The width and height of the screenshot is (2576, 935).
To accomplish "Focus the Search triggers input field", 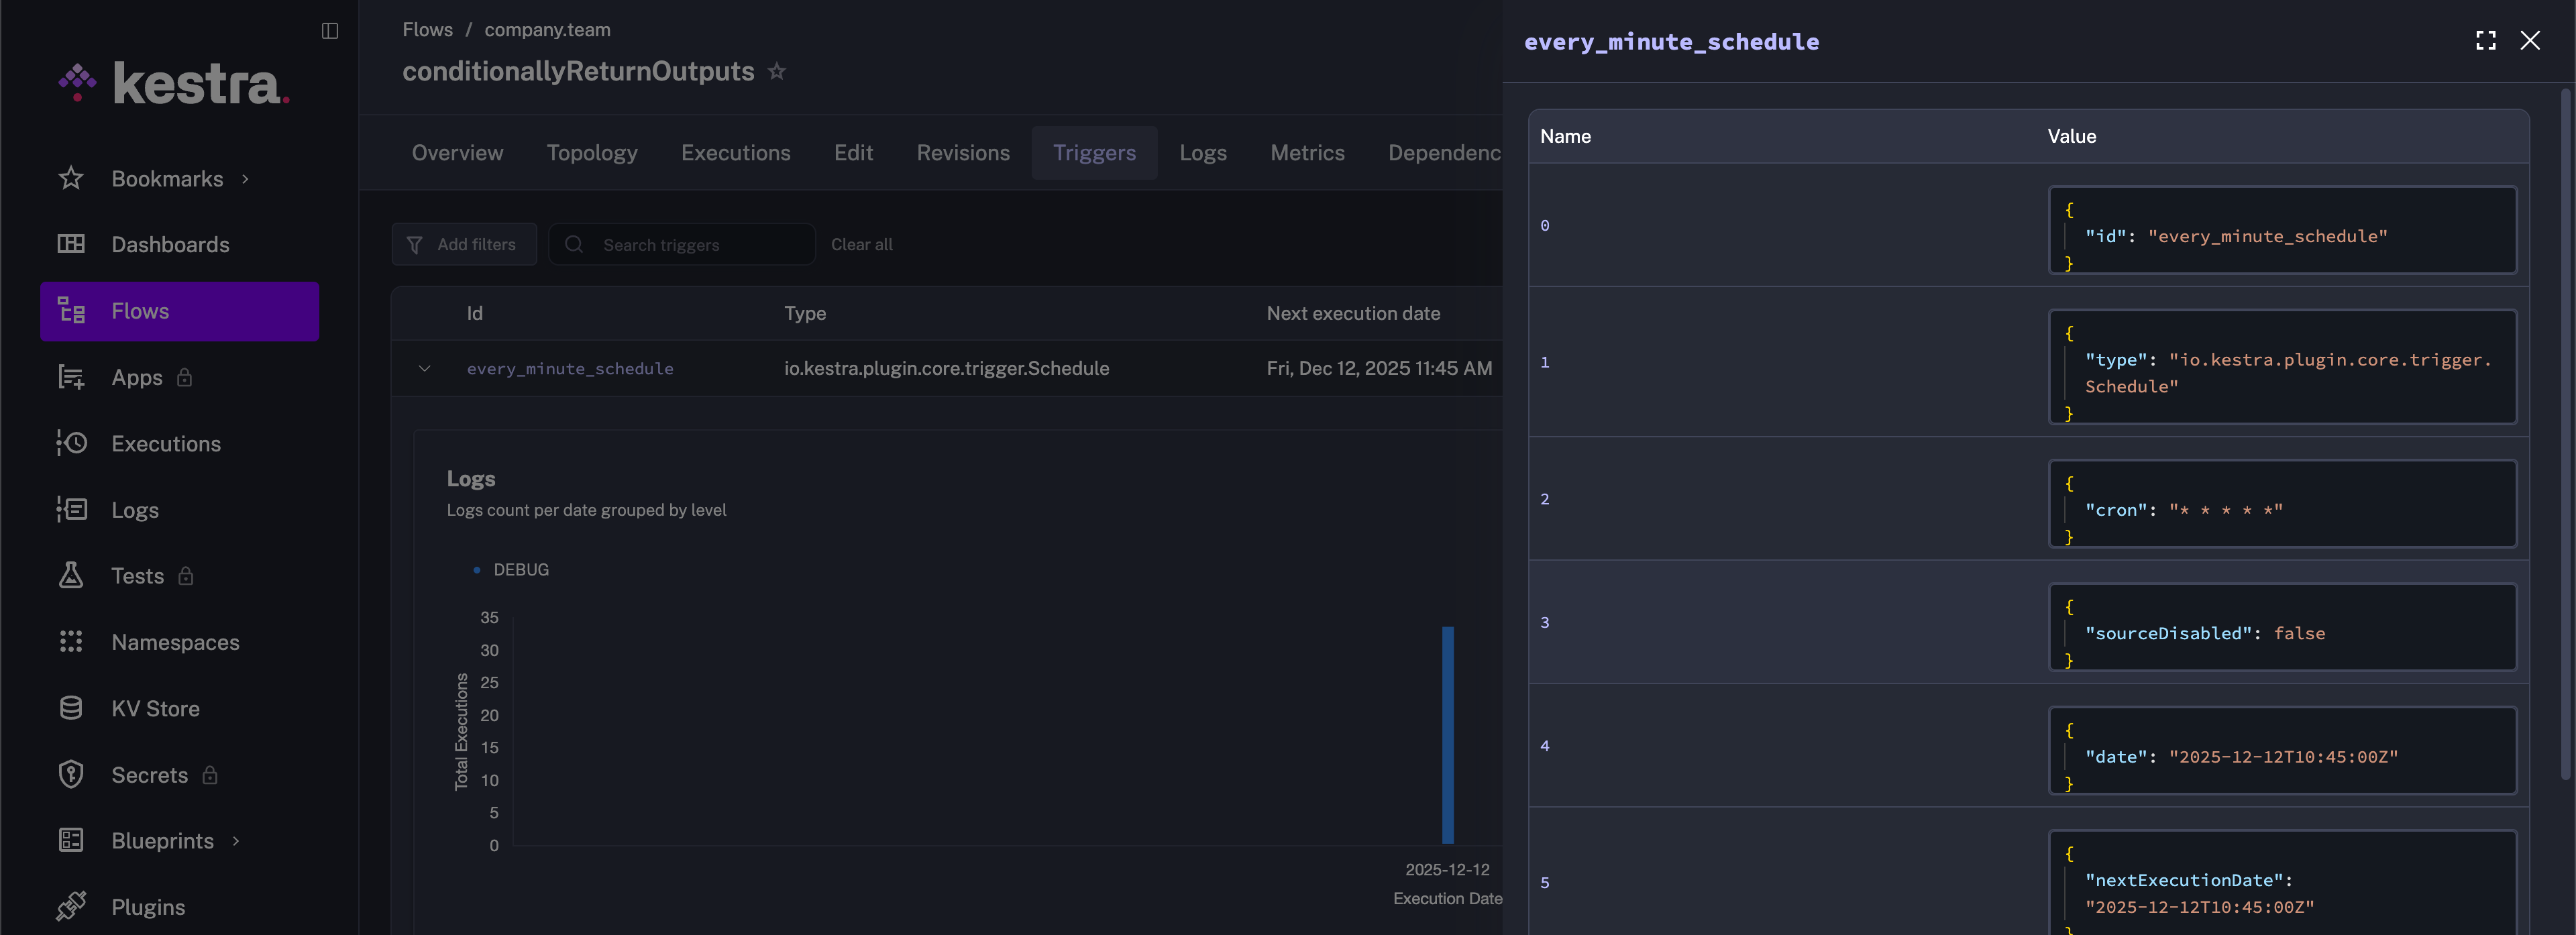I will (x=695, y=245).
